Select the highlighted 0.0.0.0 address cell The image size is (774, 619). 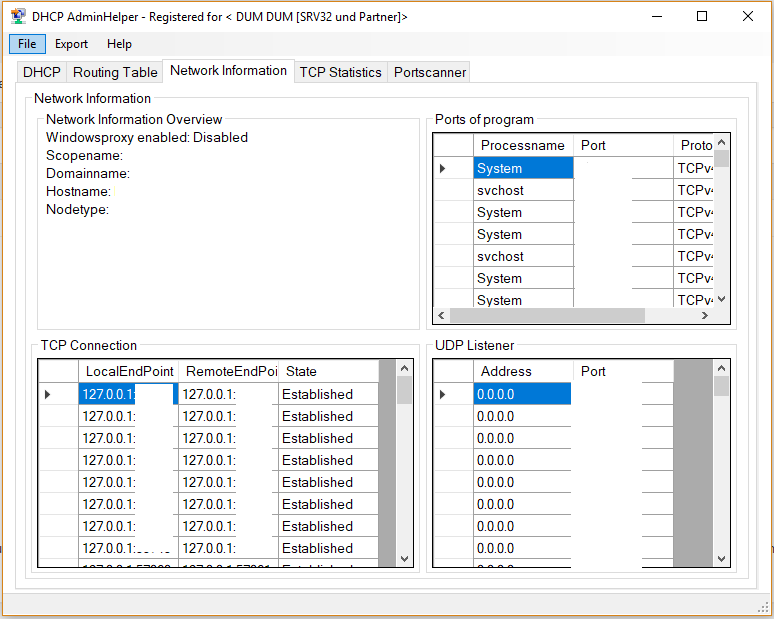(522, 394)
